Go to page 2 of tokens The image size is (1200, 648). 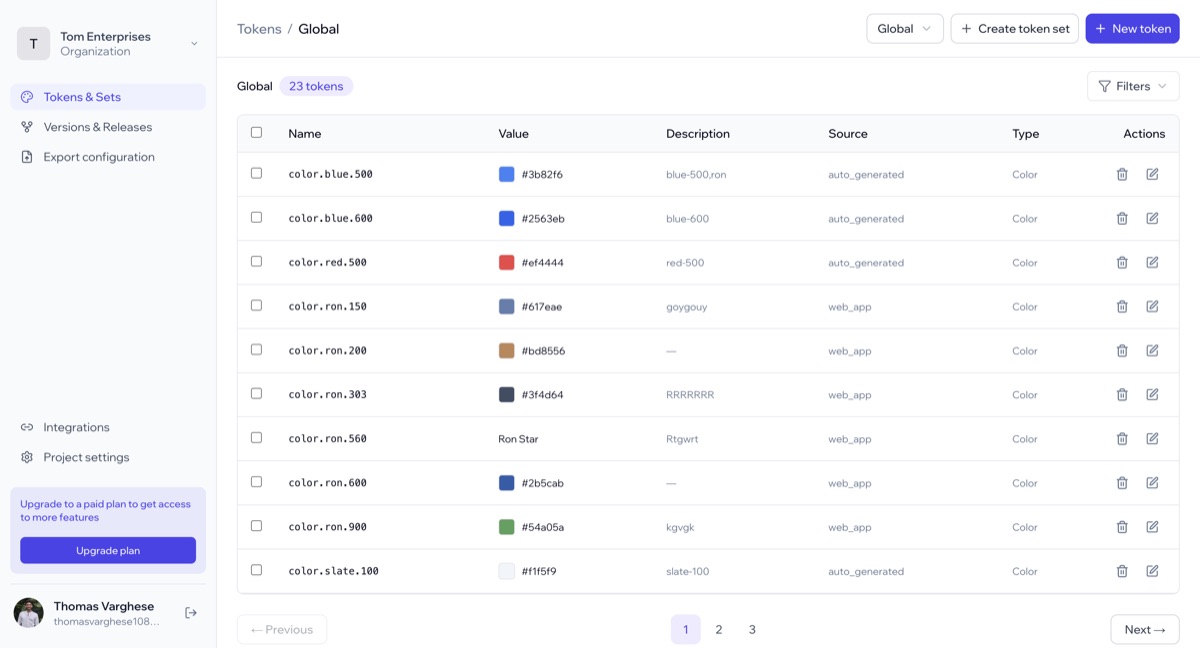(x=719, y=630)
